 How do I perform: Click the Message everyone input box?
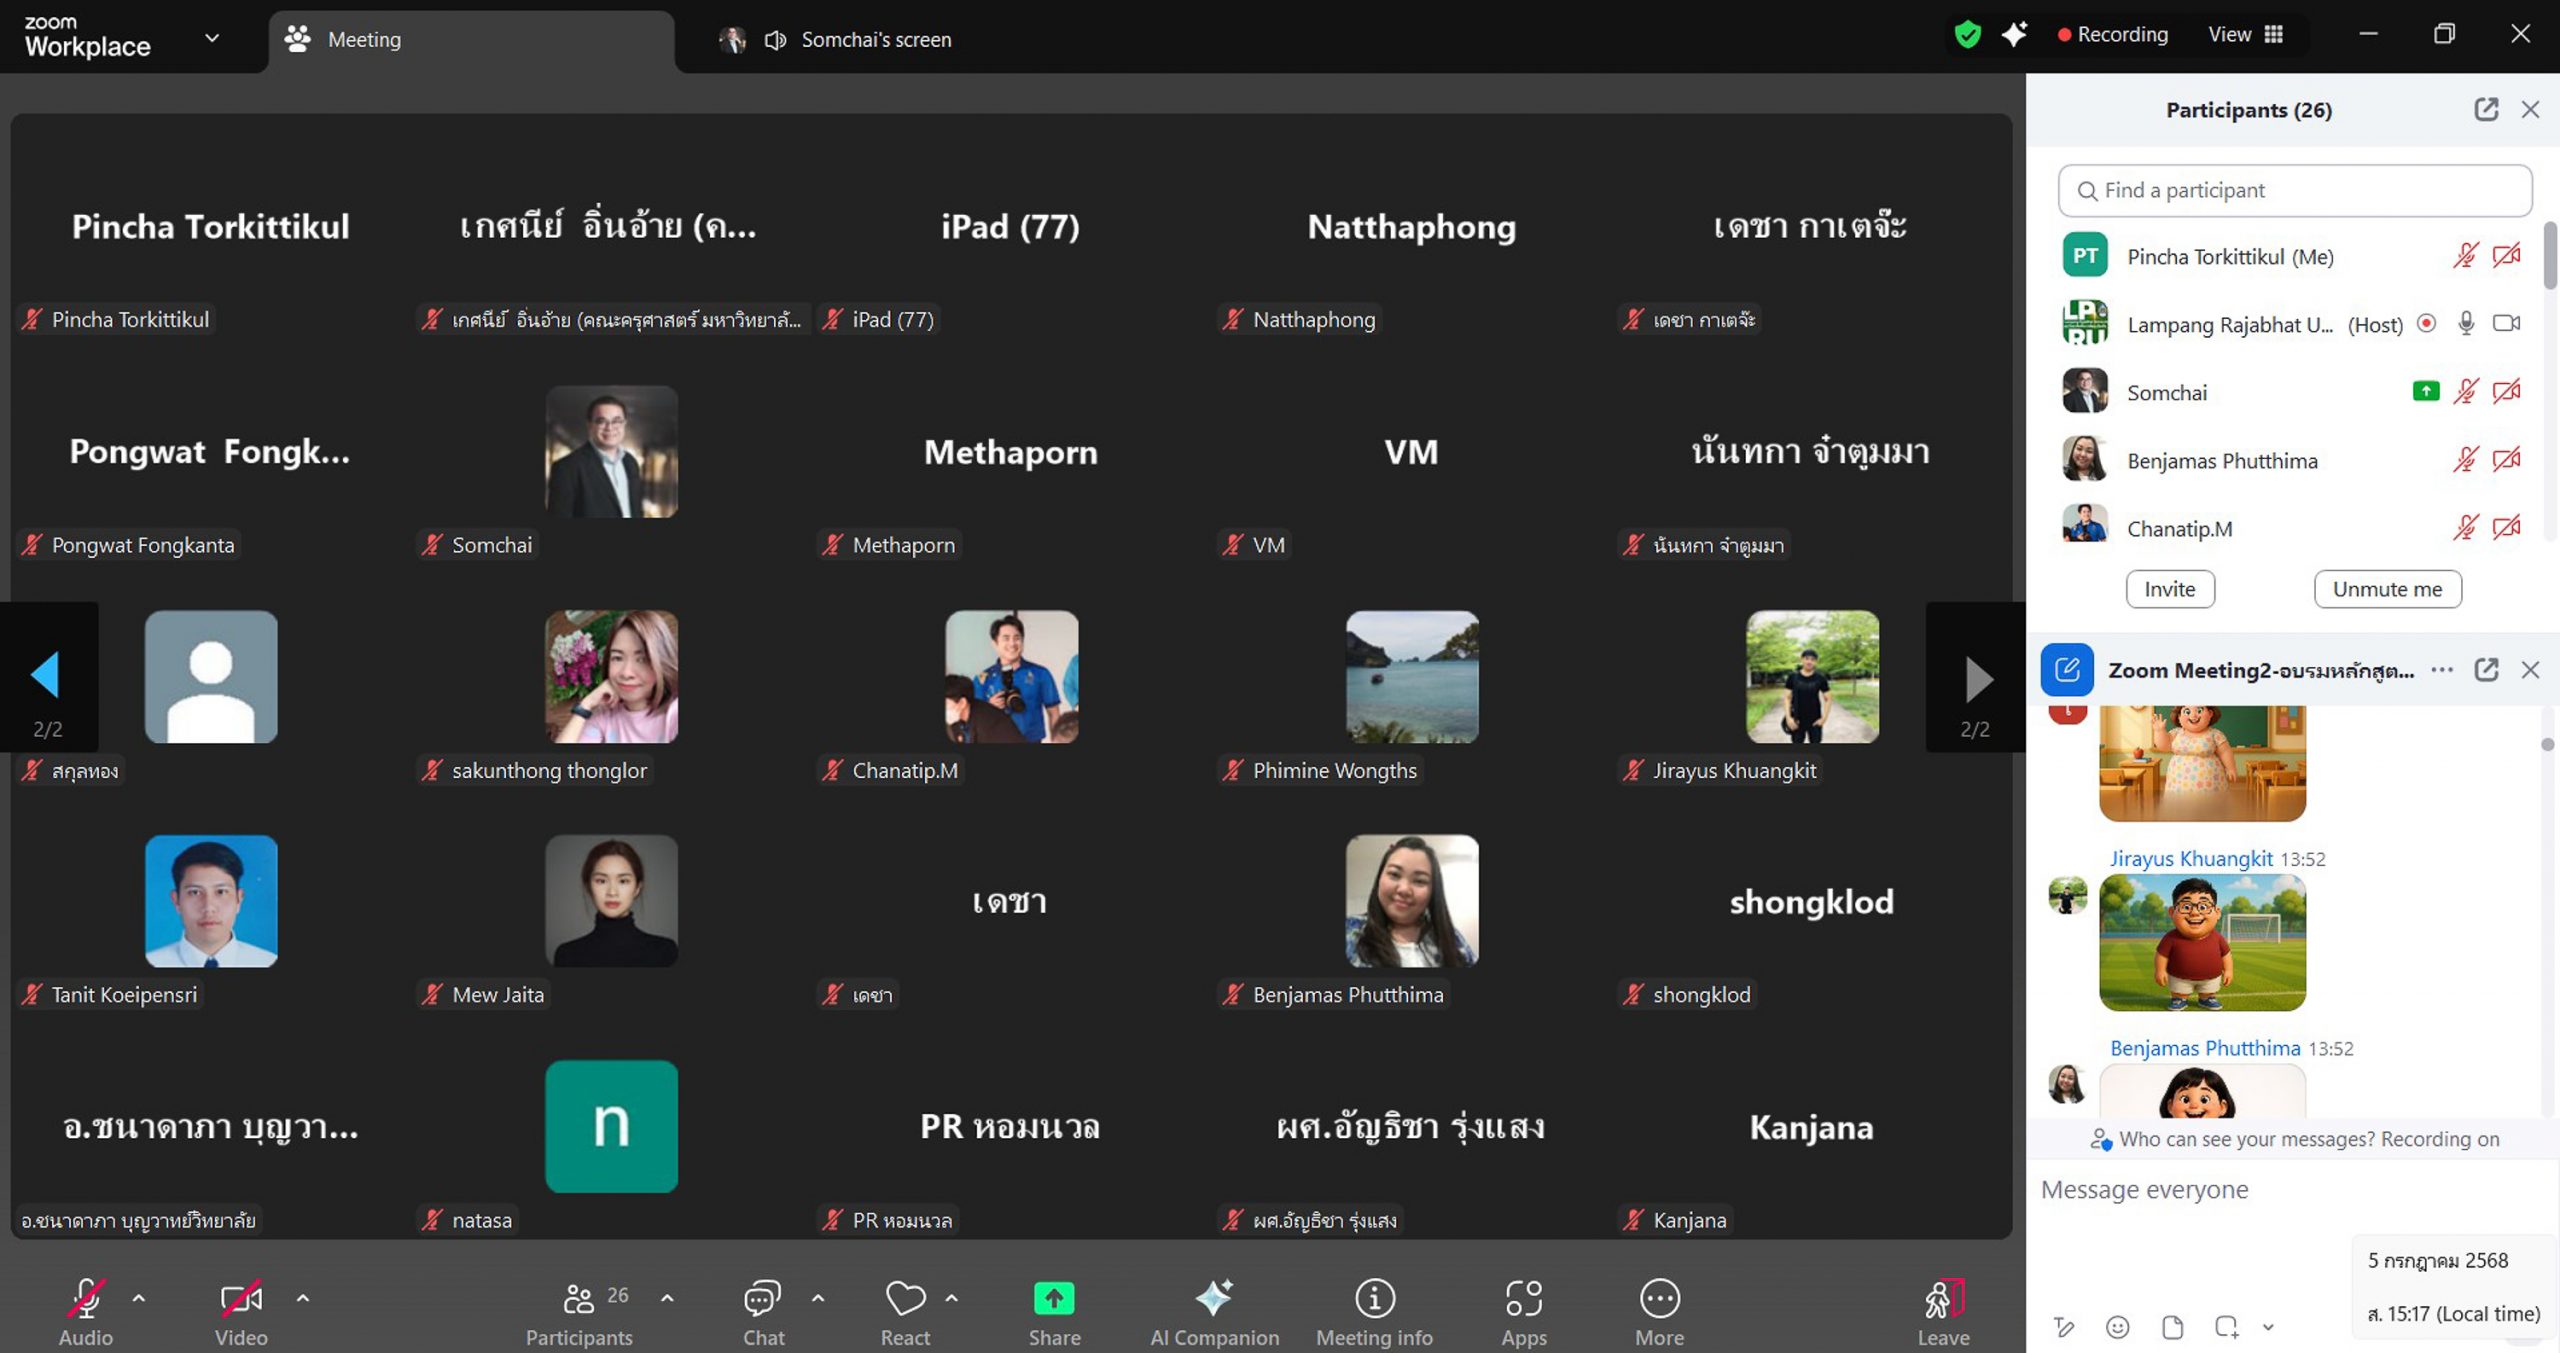[x=2293, y=1190]
